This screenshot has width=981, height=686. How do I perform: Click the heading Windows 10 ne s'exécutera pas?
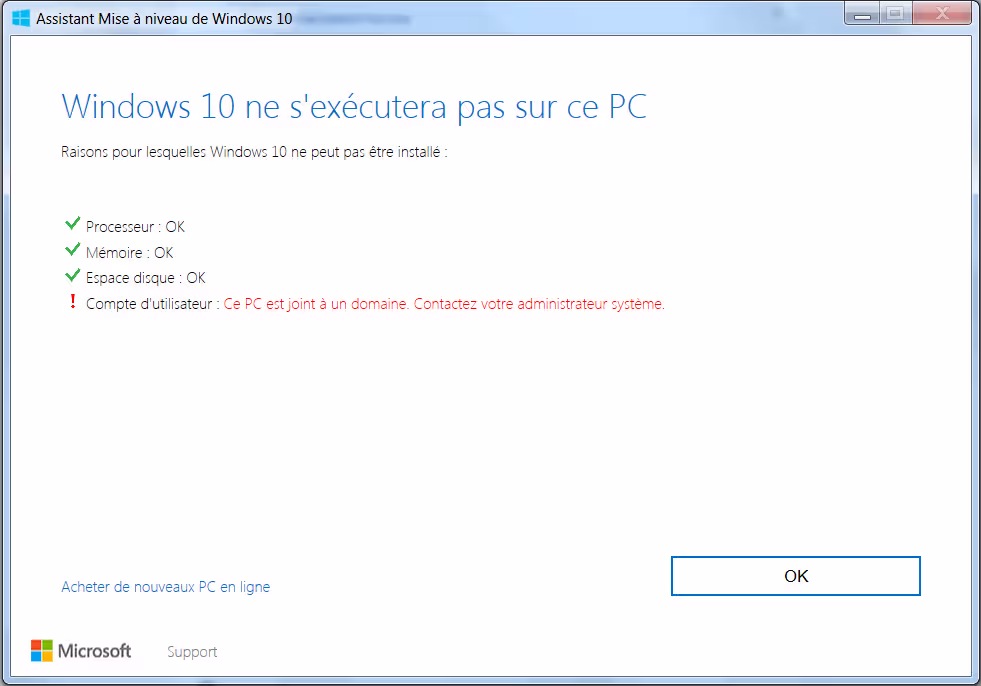(354, 106)
